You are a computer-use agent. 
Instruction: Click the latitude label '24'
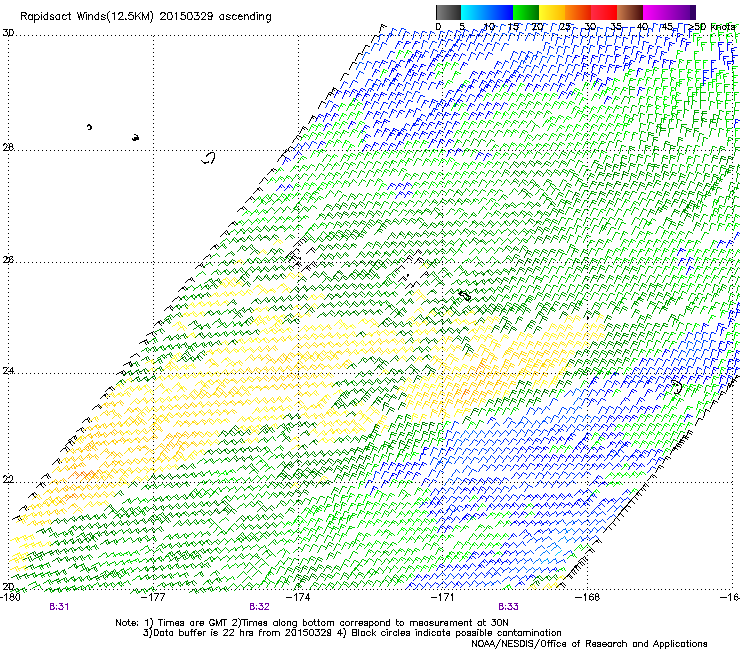pos(8,371)
